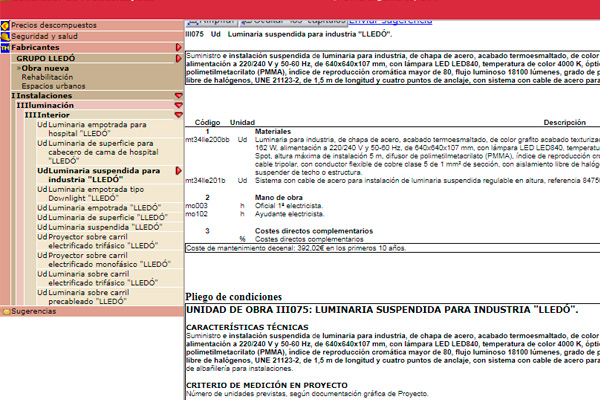The image size is (600, 400).
Task: Open Seguridad y salud menu entry
Action: coord(44,36)
